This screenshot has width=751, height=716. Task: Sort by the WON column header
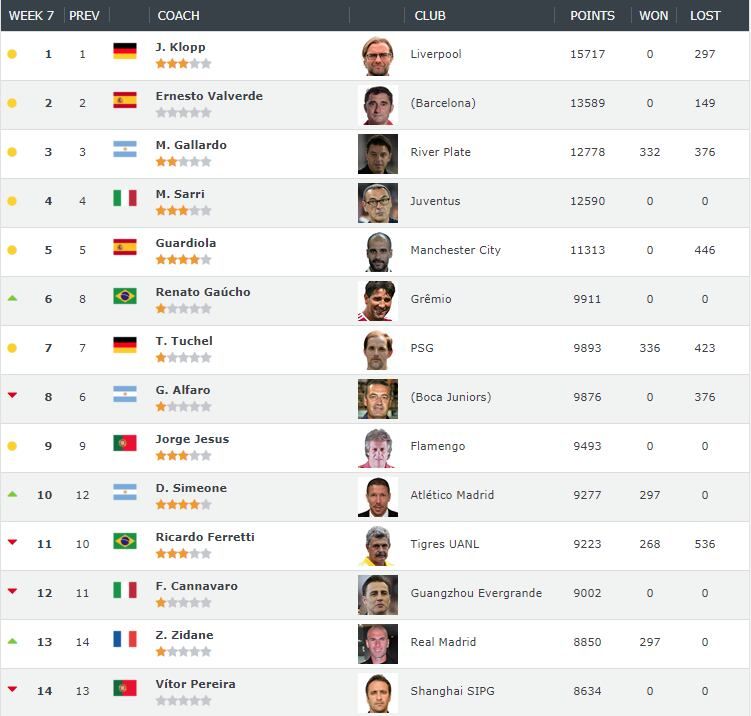pyautogui.click(x=654, y=16)
